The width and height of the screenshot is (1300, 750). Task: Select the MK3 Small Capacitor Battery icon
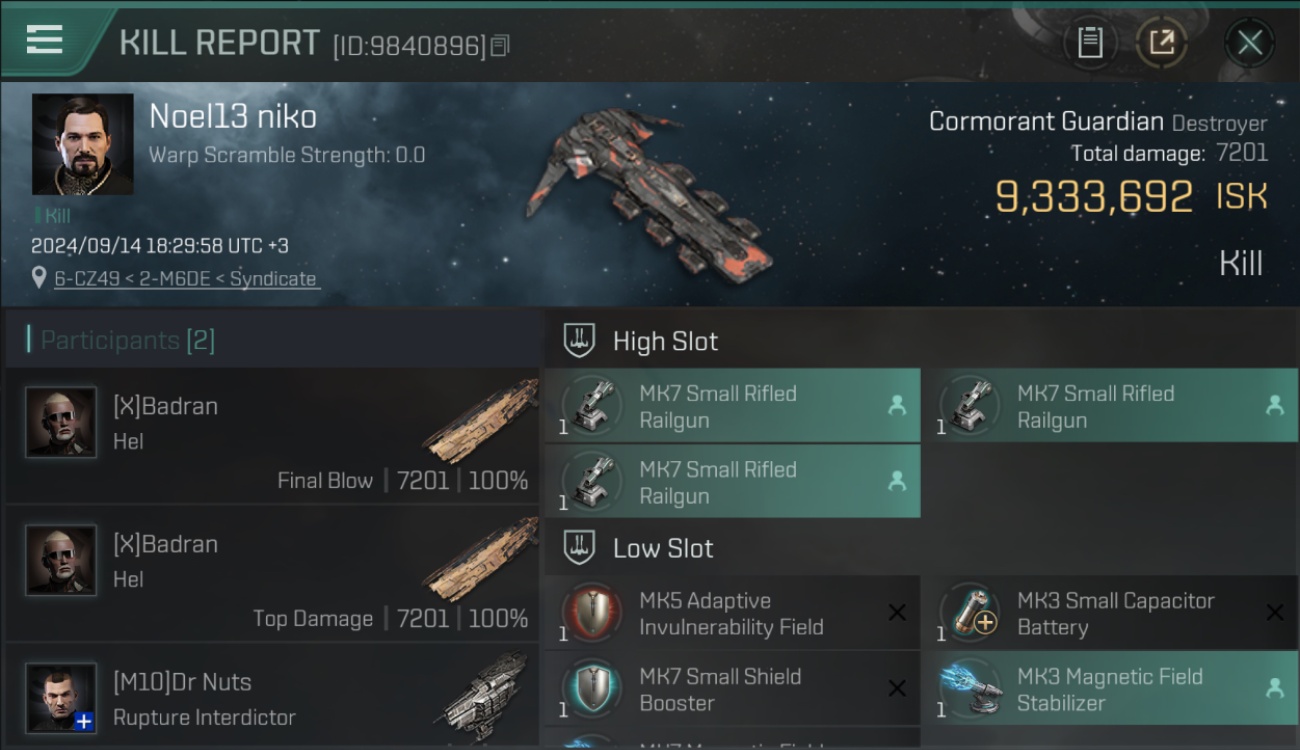[969, 612]
